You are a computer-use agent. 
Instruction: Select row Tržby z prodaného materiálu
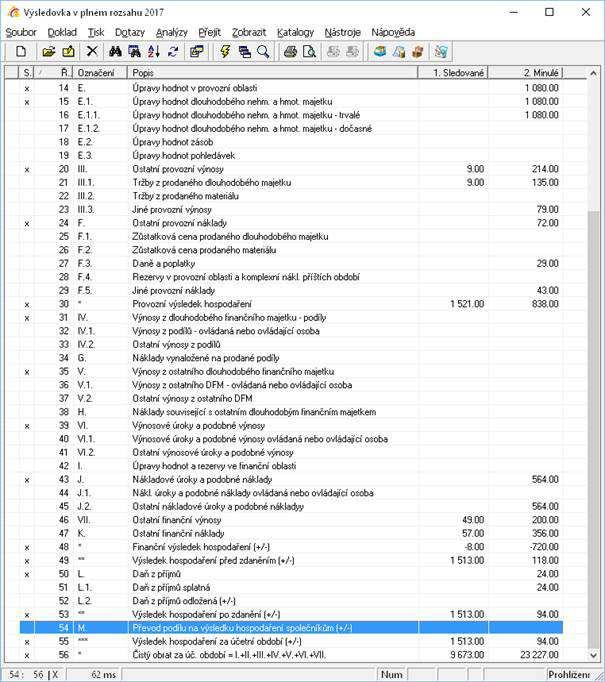tap(291, 196)
